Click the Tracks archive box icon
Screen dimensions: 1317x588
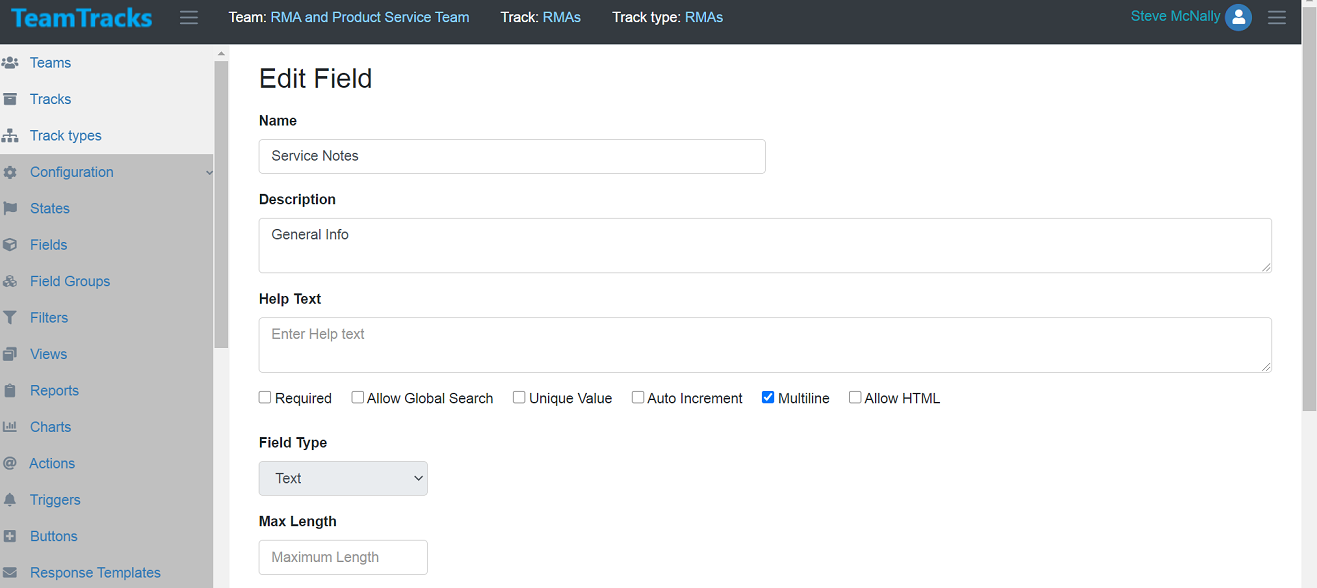click(10, 99)
